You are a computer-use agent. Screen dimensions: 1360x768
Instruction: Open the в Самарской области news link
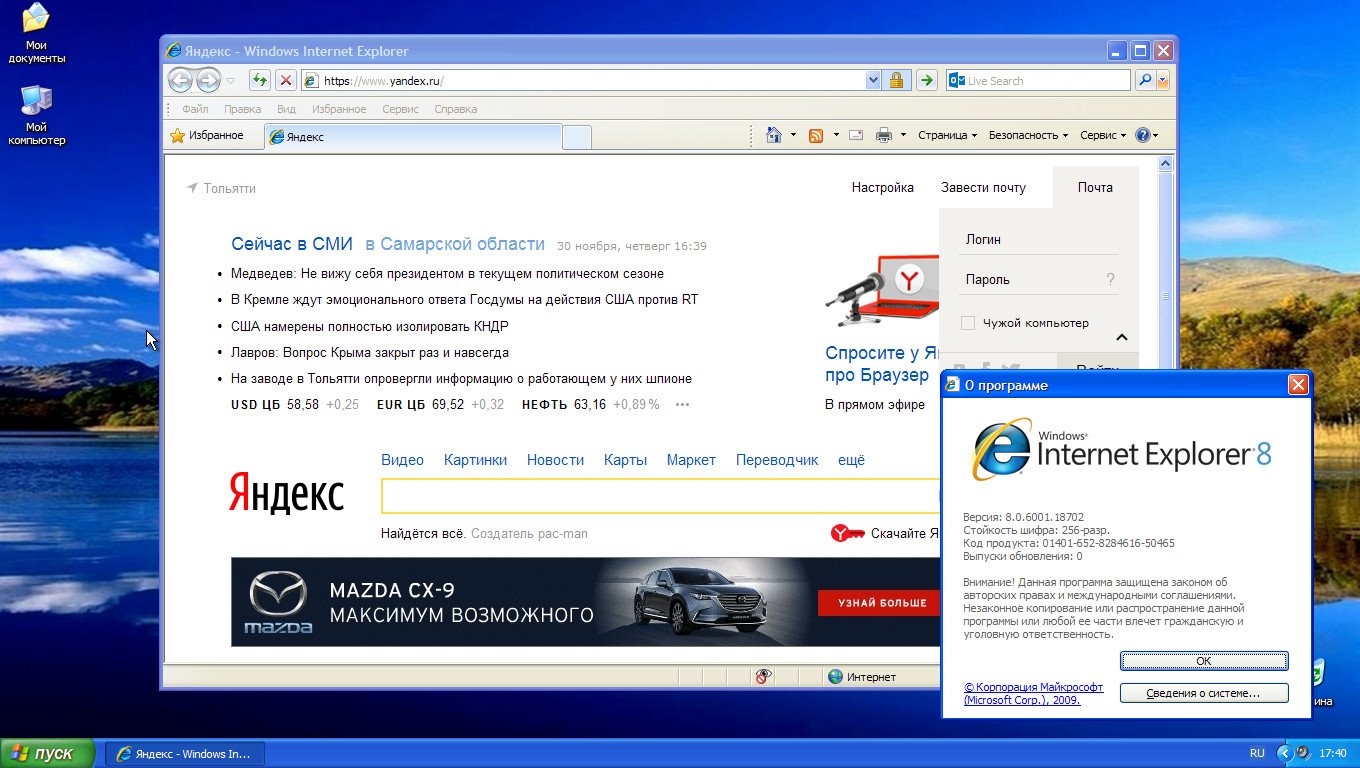click(455, 244)
